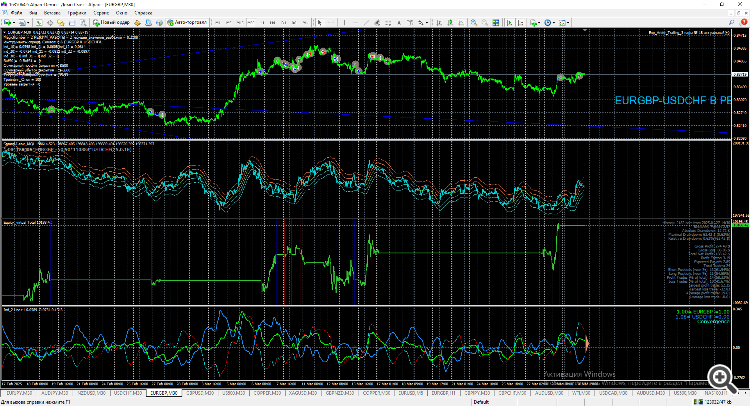This screenshot has height=406, width=750.
Task: Select the text tool
Action: 399,22
